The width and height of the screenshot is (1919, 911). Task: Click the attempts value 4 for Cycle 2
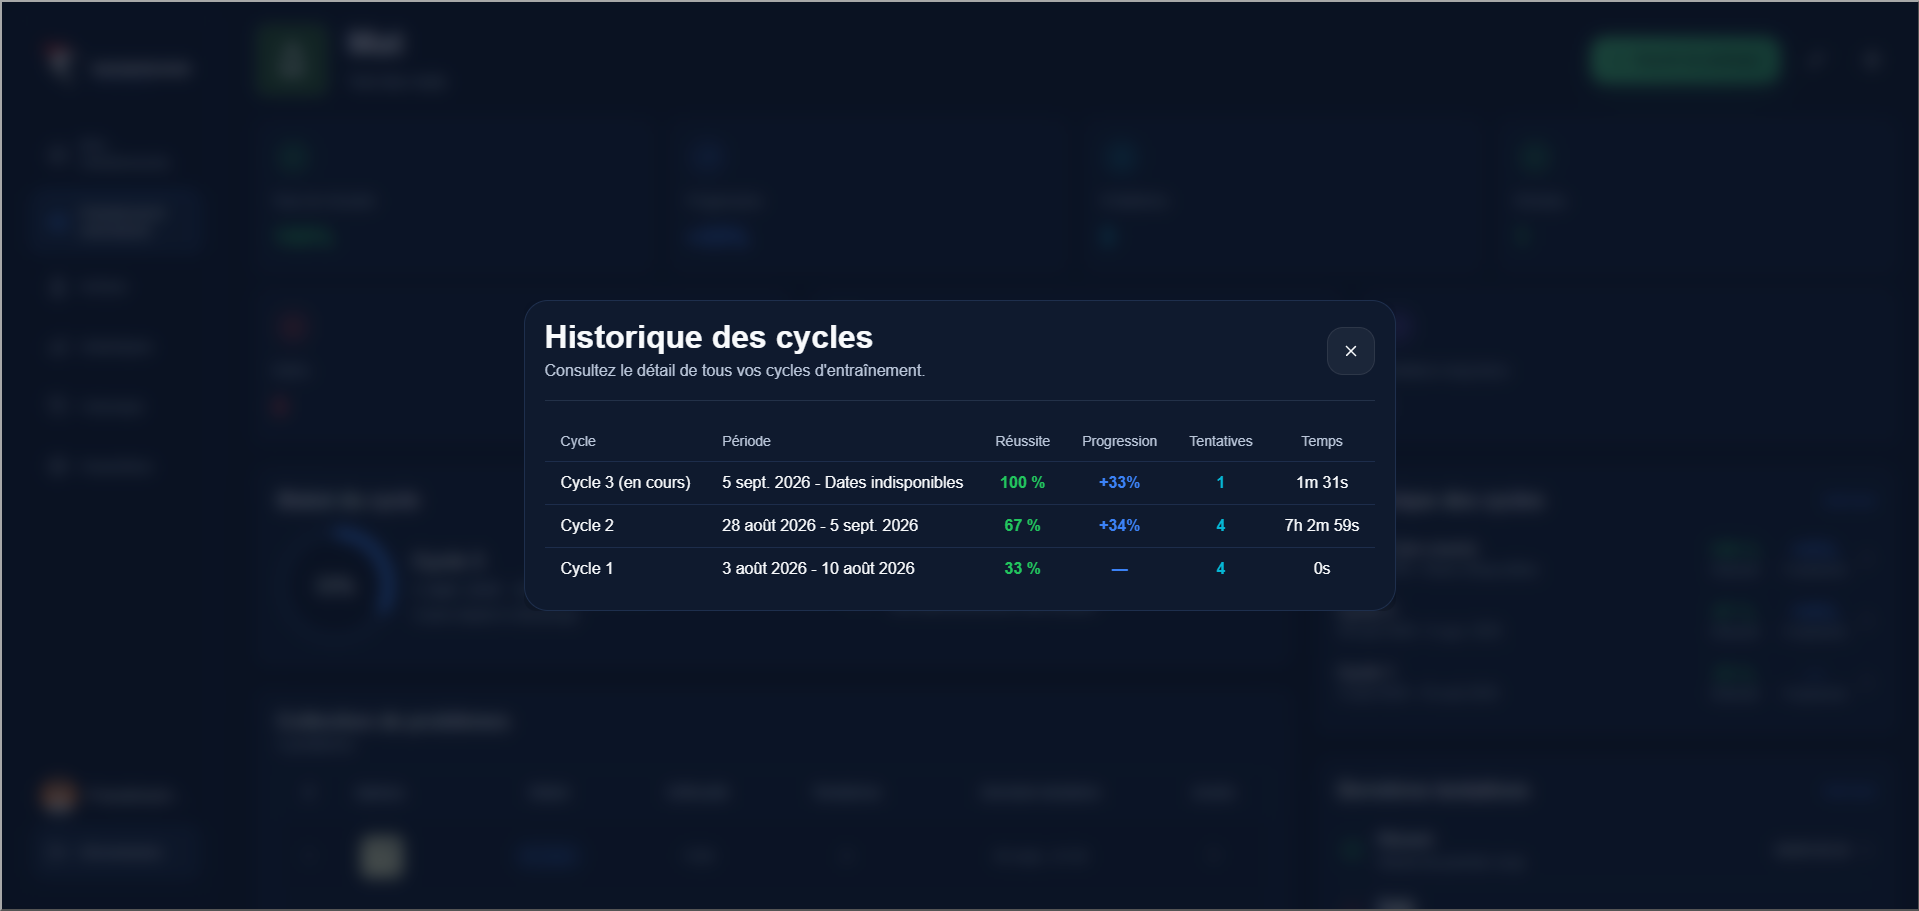(1220, 525)
